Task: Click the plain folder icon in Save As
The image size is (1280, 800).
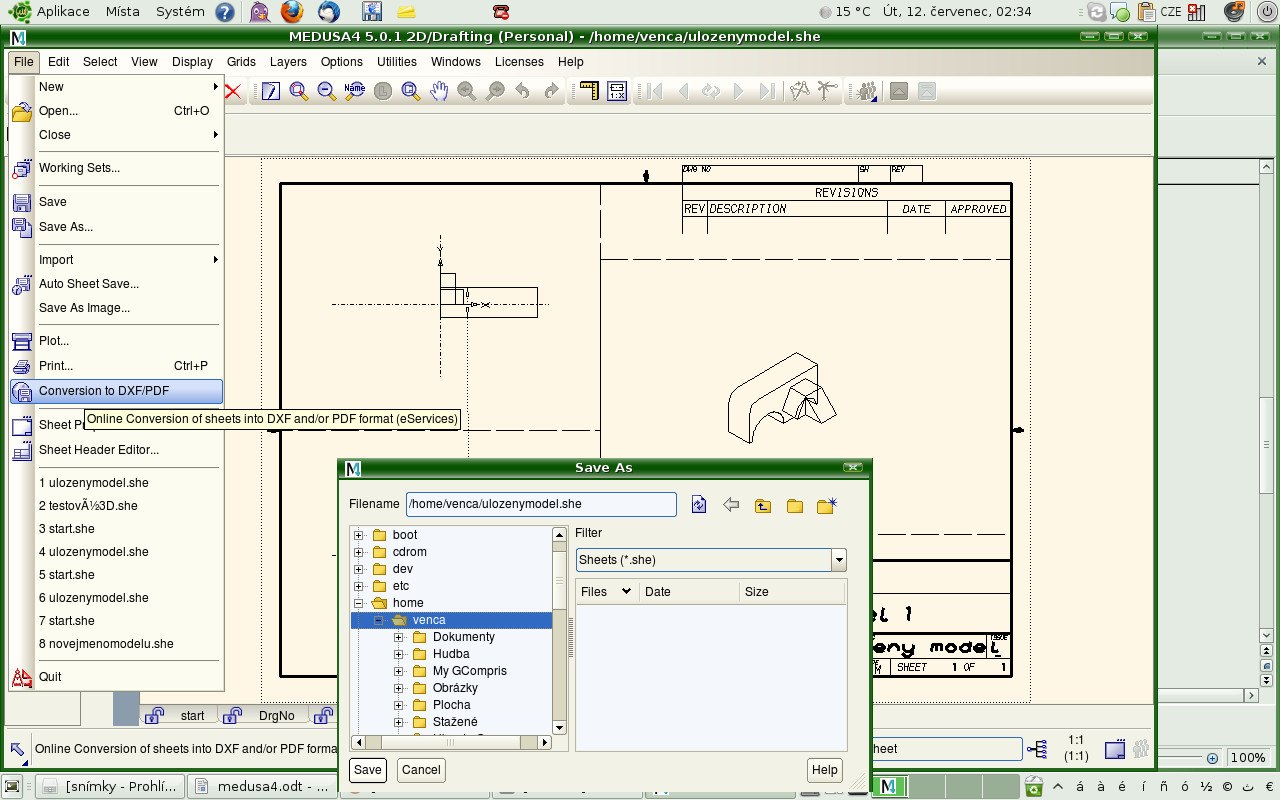Action: 795,505
